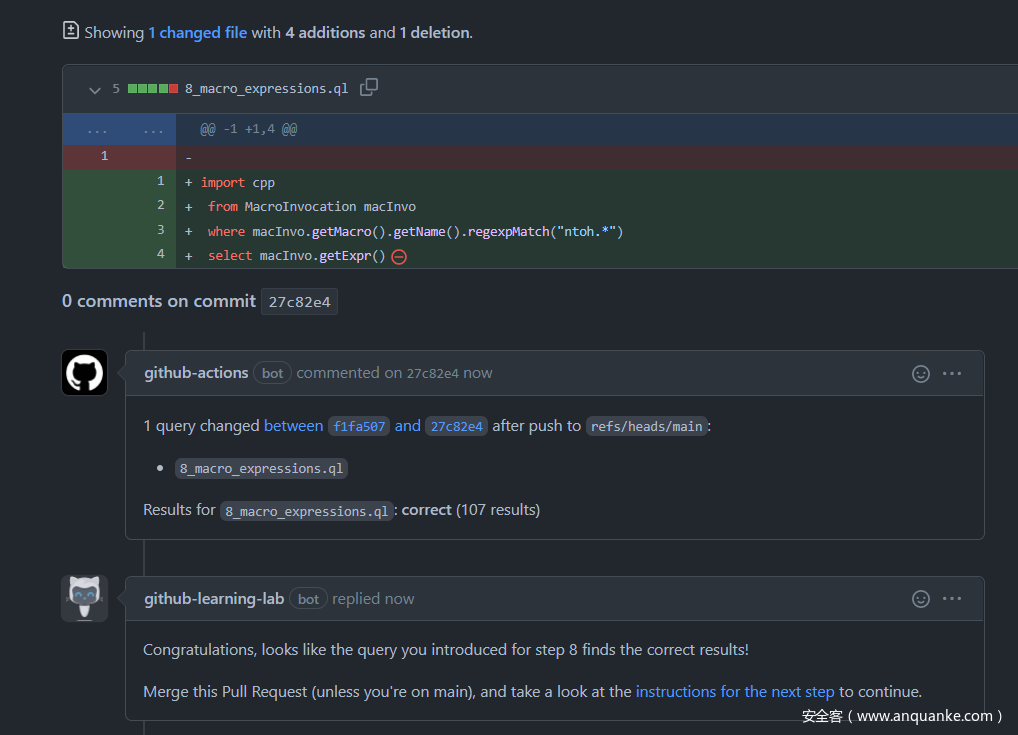Click the diffstat colored blocks indicator
Screen dimensions: 1018x735
[x=152, y=88]
